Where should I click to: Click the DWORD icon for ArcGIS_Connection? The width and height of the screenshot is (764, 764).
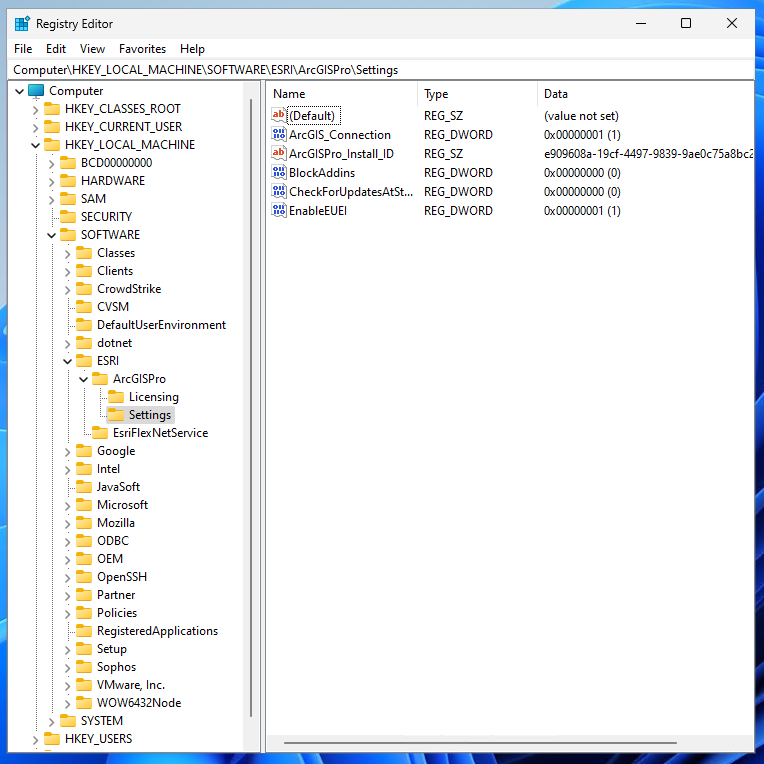tap(279, 134)
